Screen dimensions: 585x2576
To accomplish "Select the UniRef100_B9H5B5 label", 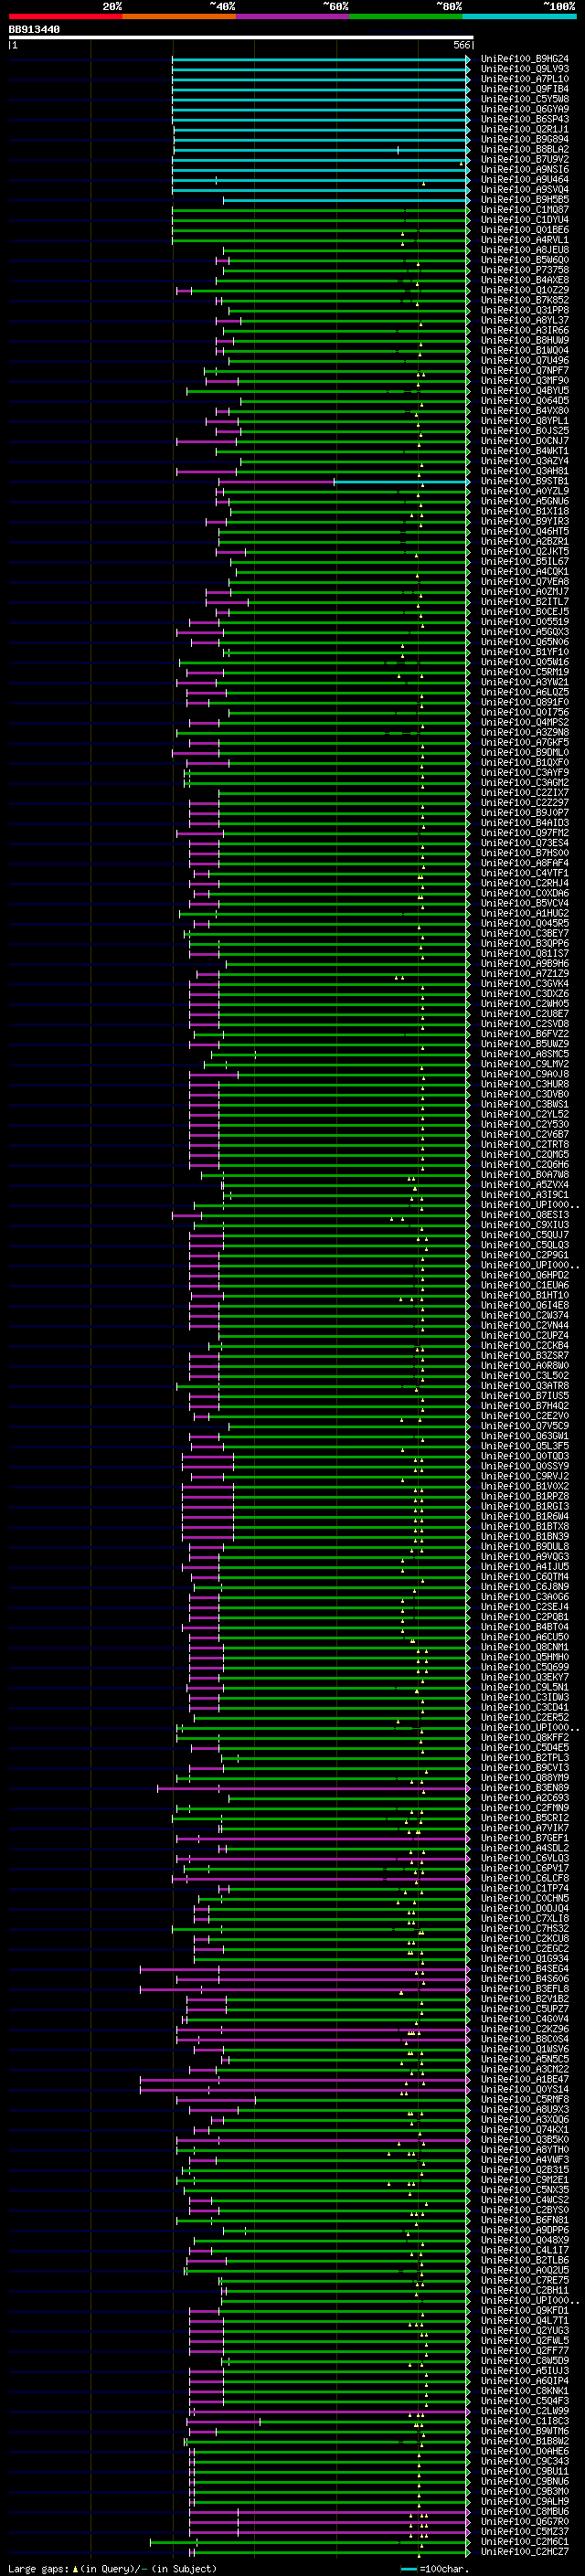I will click(524, 200).
